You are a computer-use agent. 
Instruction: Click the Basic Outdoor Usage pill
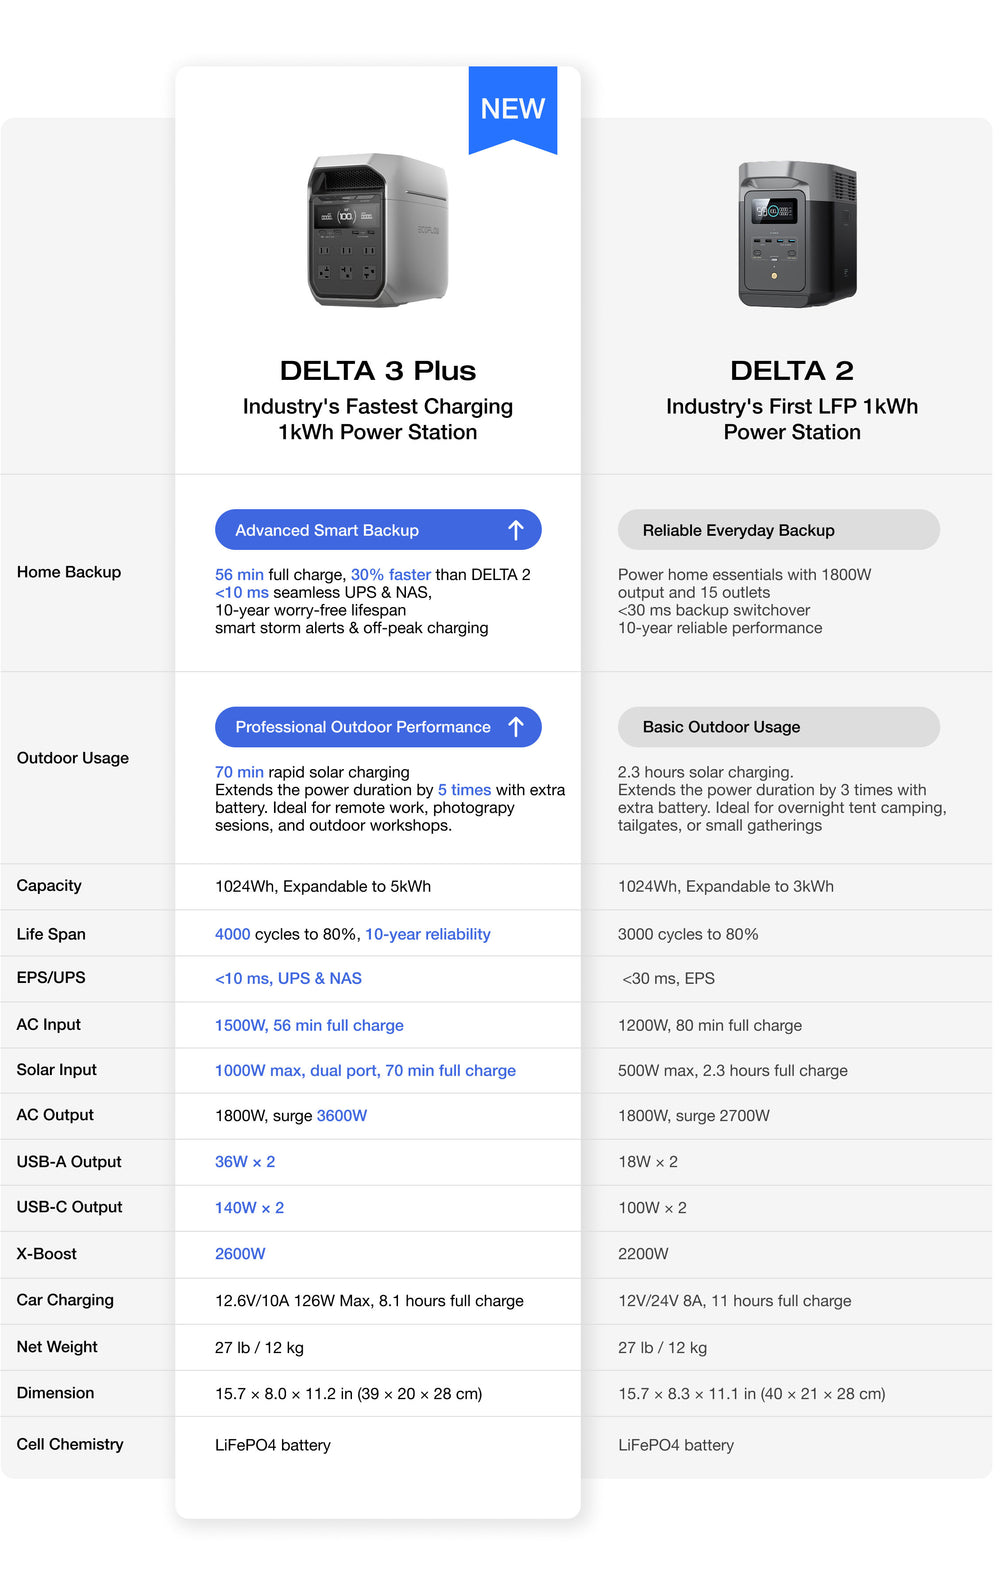[x=778, y=727]
